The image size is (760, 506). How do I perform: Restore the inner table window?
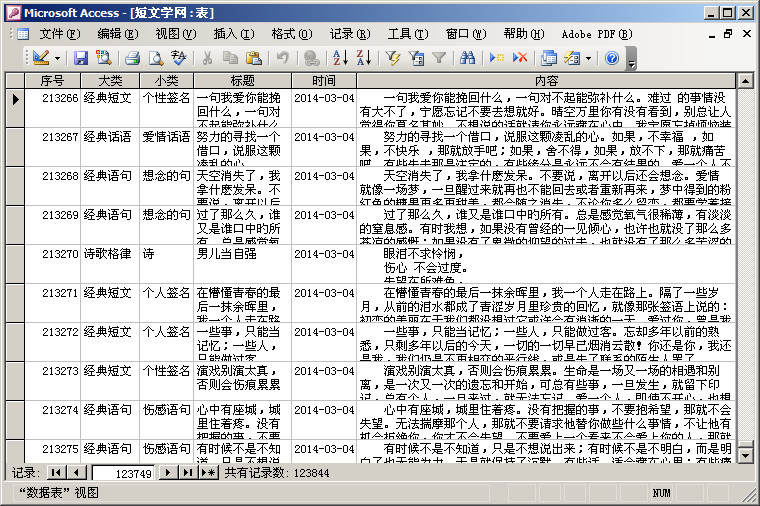728,34
